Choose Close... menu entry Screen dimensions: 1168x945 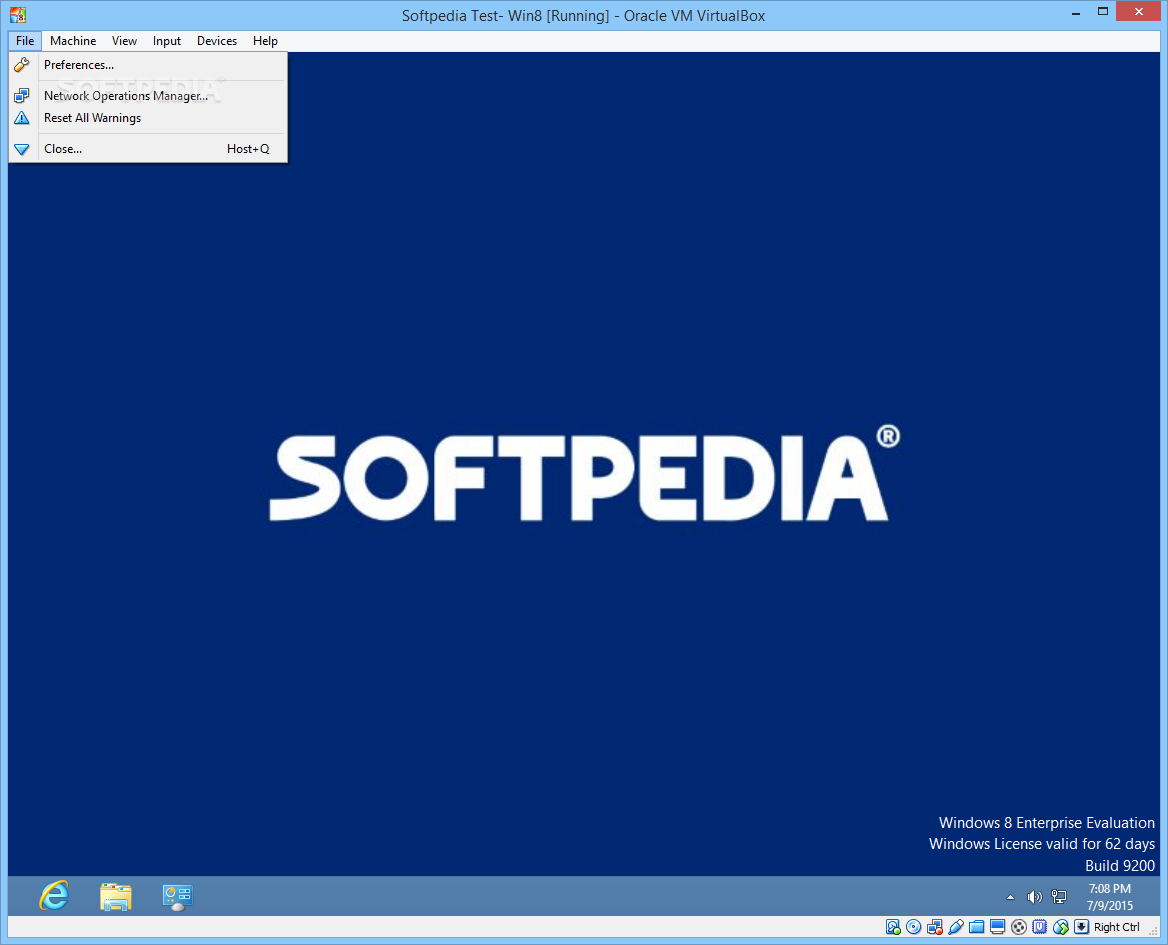click(147, 149)
